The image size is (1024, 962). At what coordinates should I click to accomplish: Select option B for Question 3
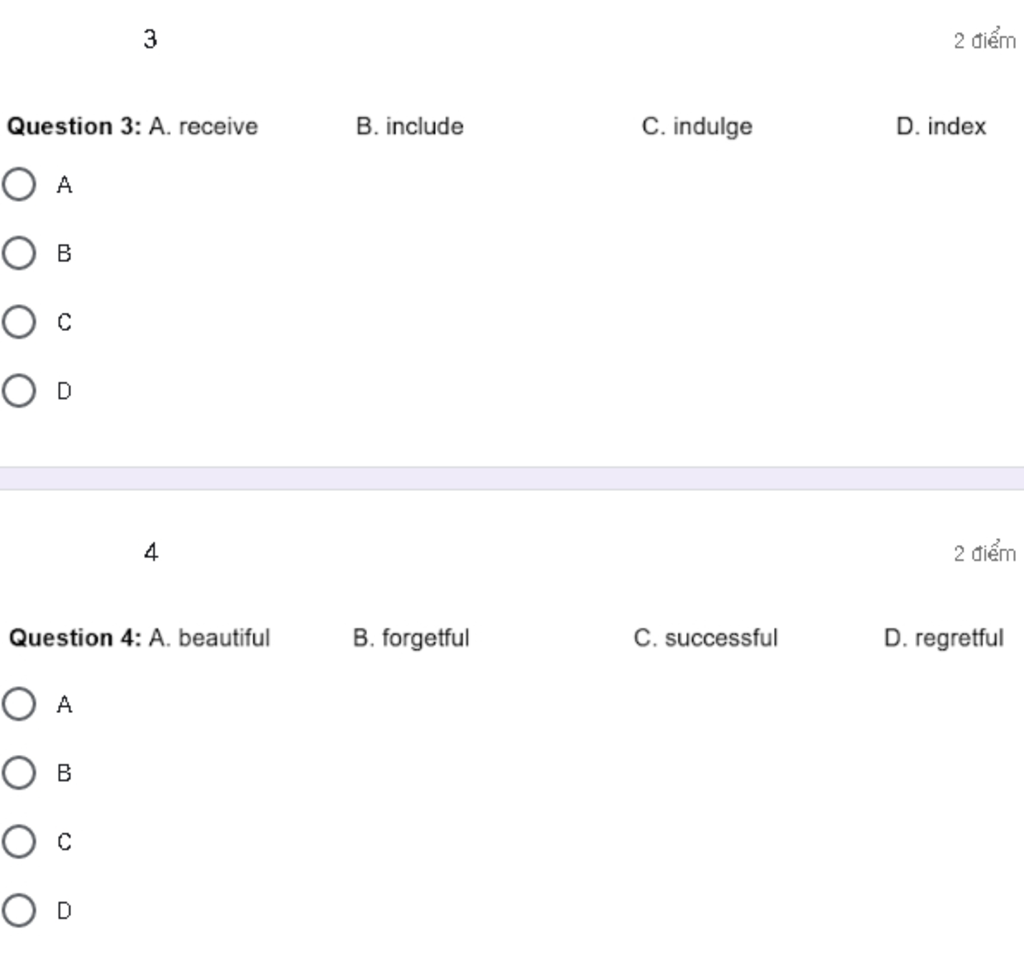coord(19,253)
